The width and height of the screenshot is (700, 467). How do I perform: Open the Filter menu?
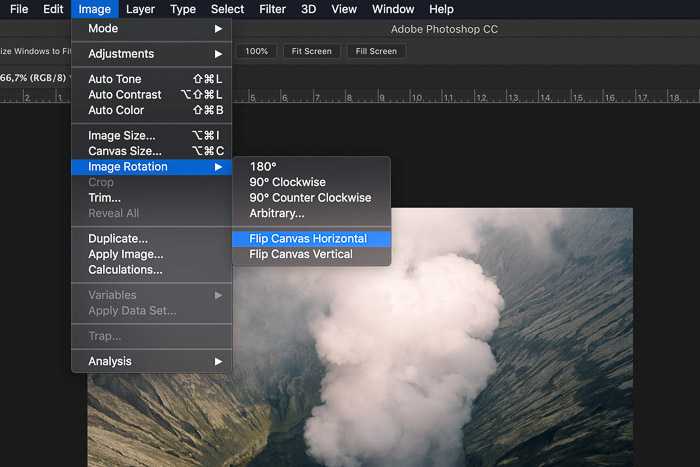coord(272,9)
